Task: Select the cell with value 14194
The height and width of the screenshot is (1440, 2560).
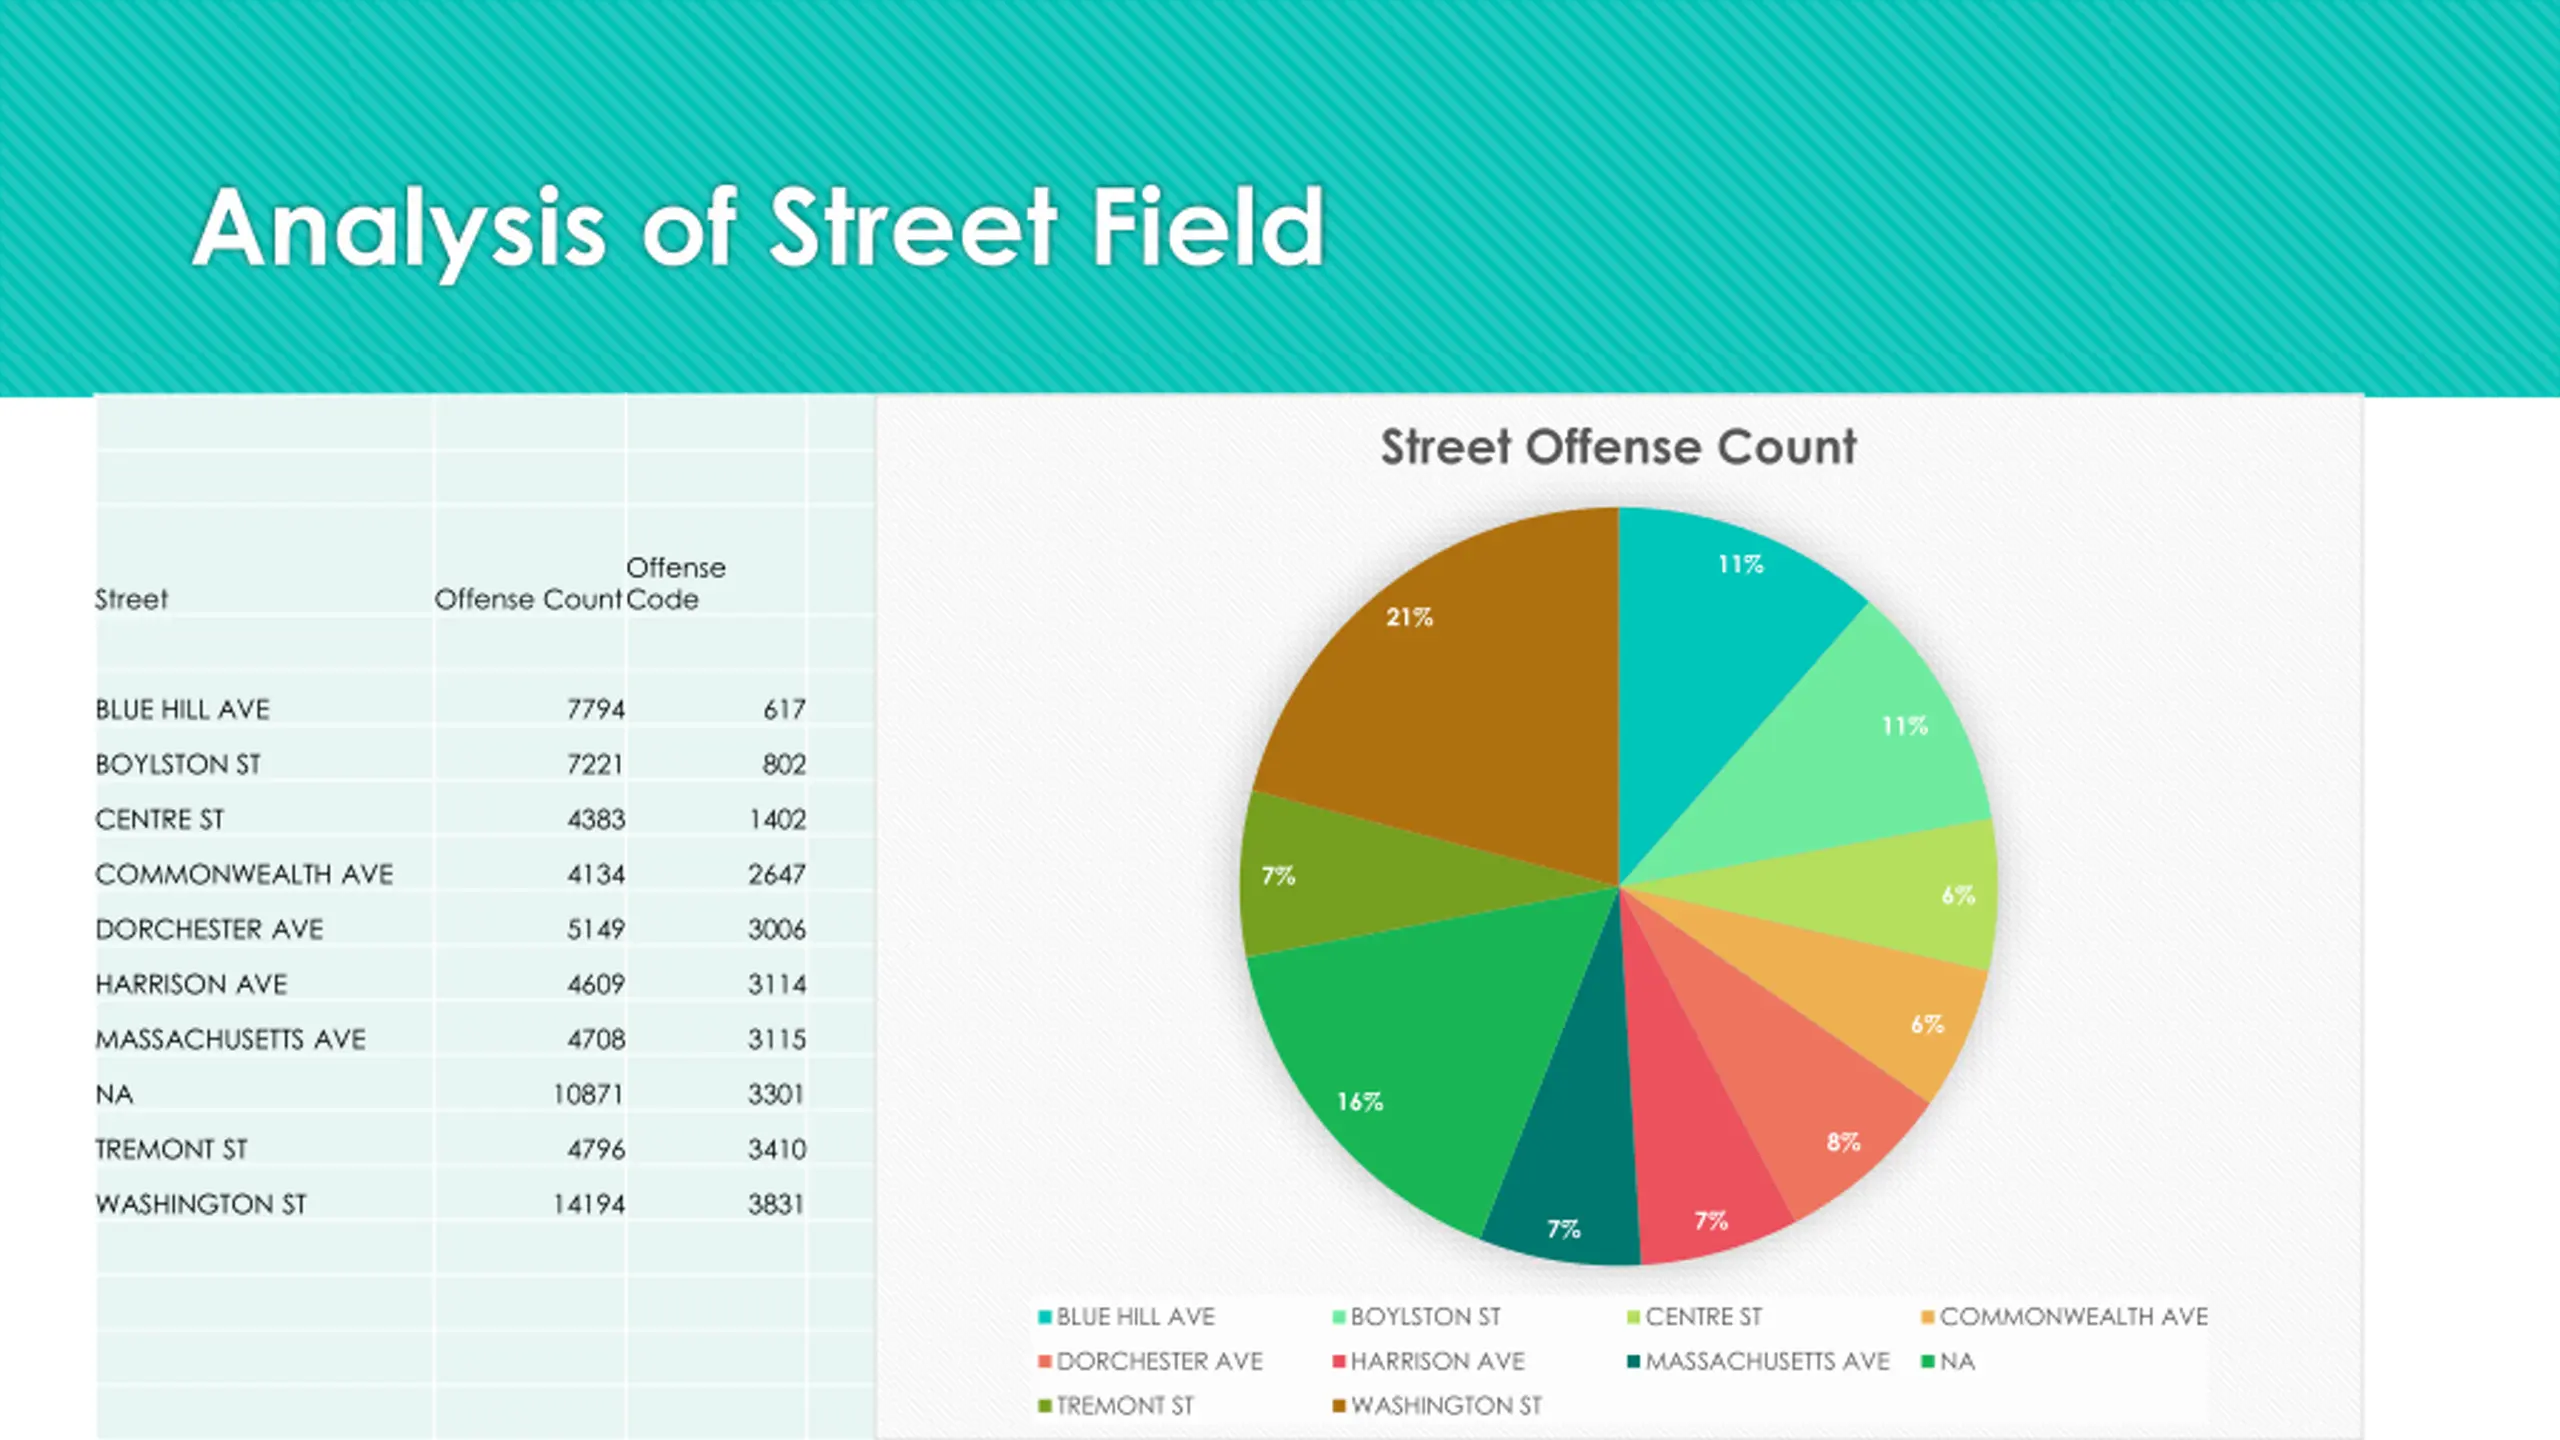Action: (589, 1204)
